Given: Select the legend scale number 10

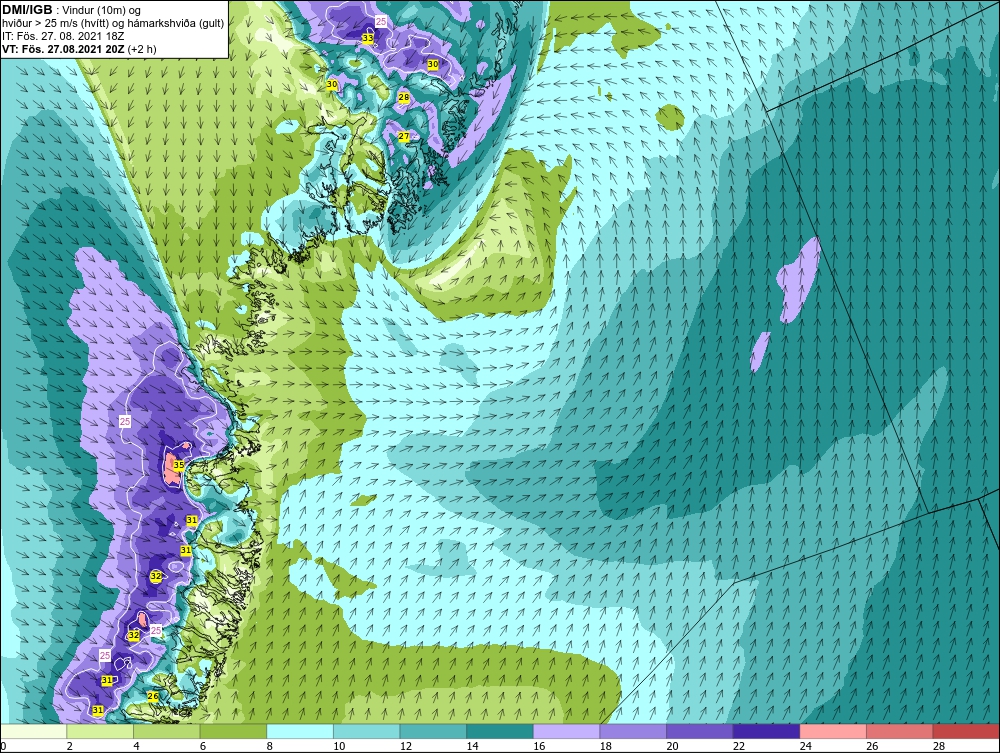Looking at the screenshot, I should point(339,746).
